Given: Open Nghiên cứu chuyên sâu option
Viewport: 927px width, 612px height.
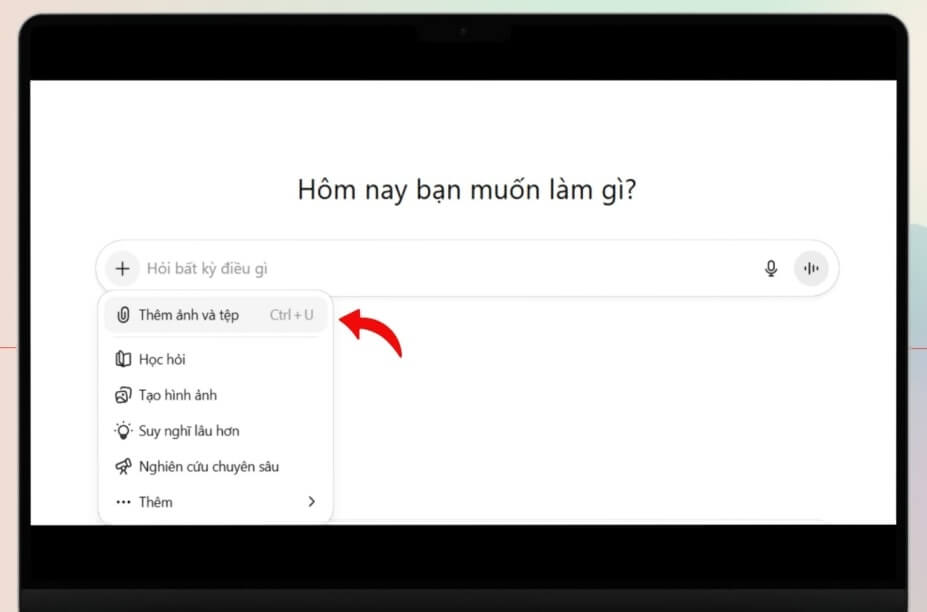Looking at the screenshot, I should [x=208, y=466].
